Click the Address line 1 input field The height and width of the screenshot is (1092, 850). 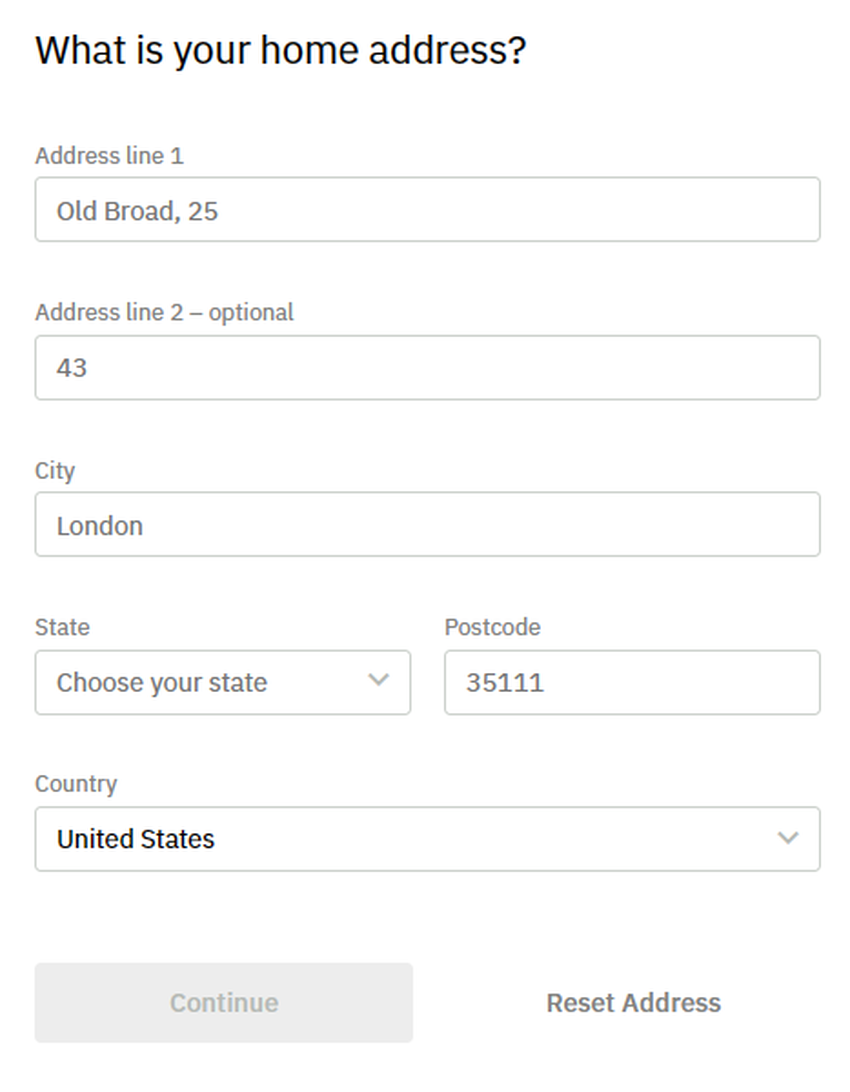click(500, 210)
